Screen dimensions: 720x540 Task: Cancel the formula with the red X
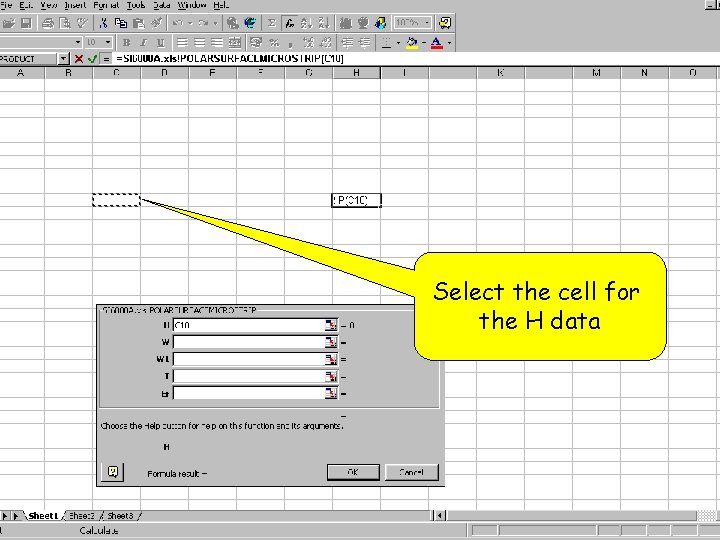(x=79, y=59)
